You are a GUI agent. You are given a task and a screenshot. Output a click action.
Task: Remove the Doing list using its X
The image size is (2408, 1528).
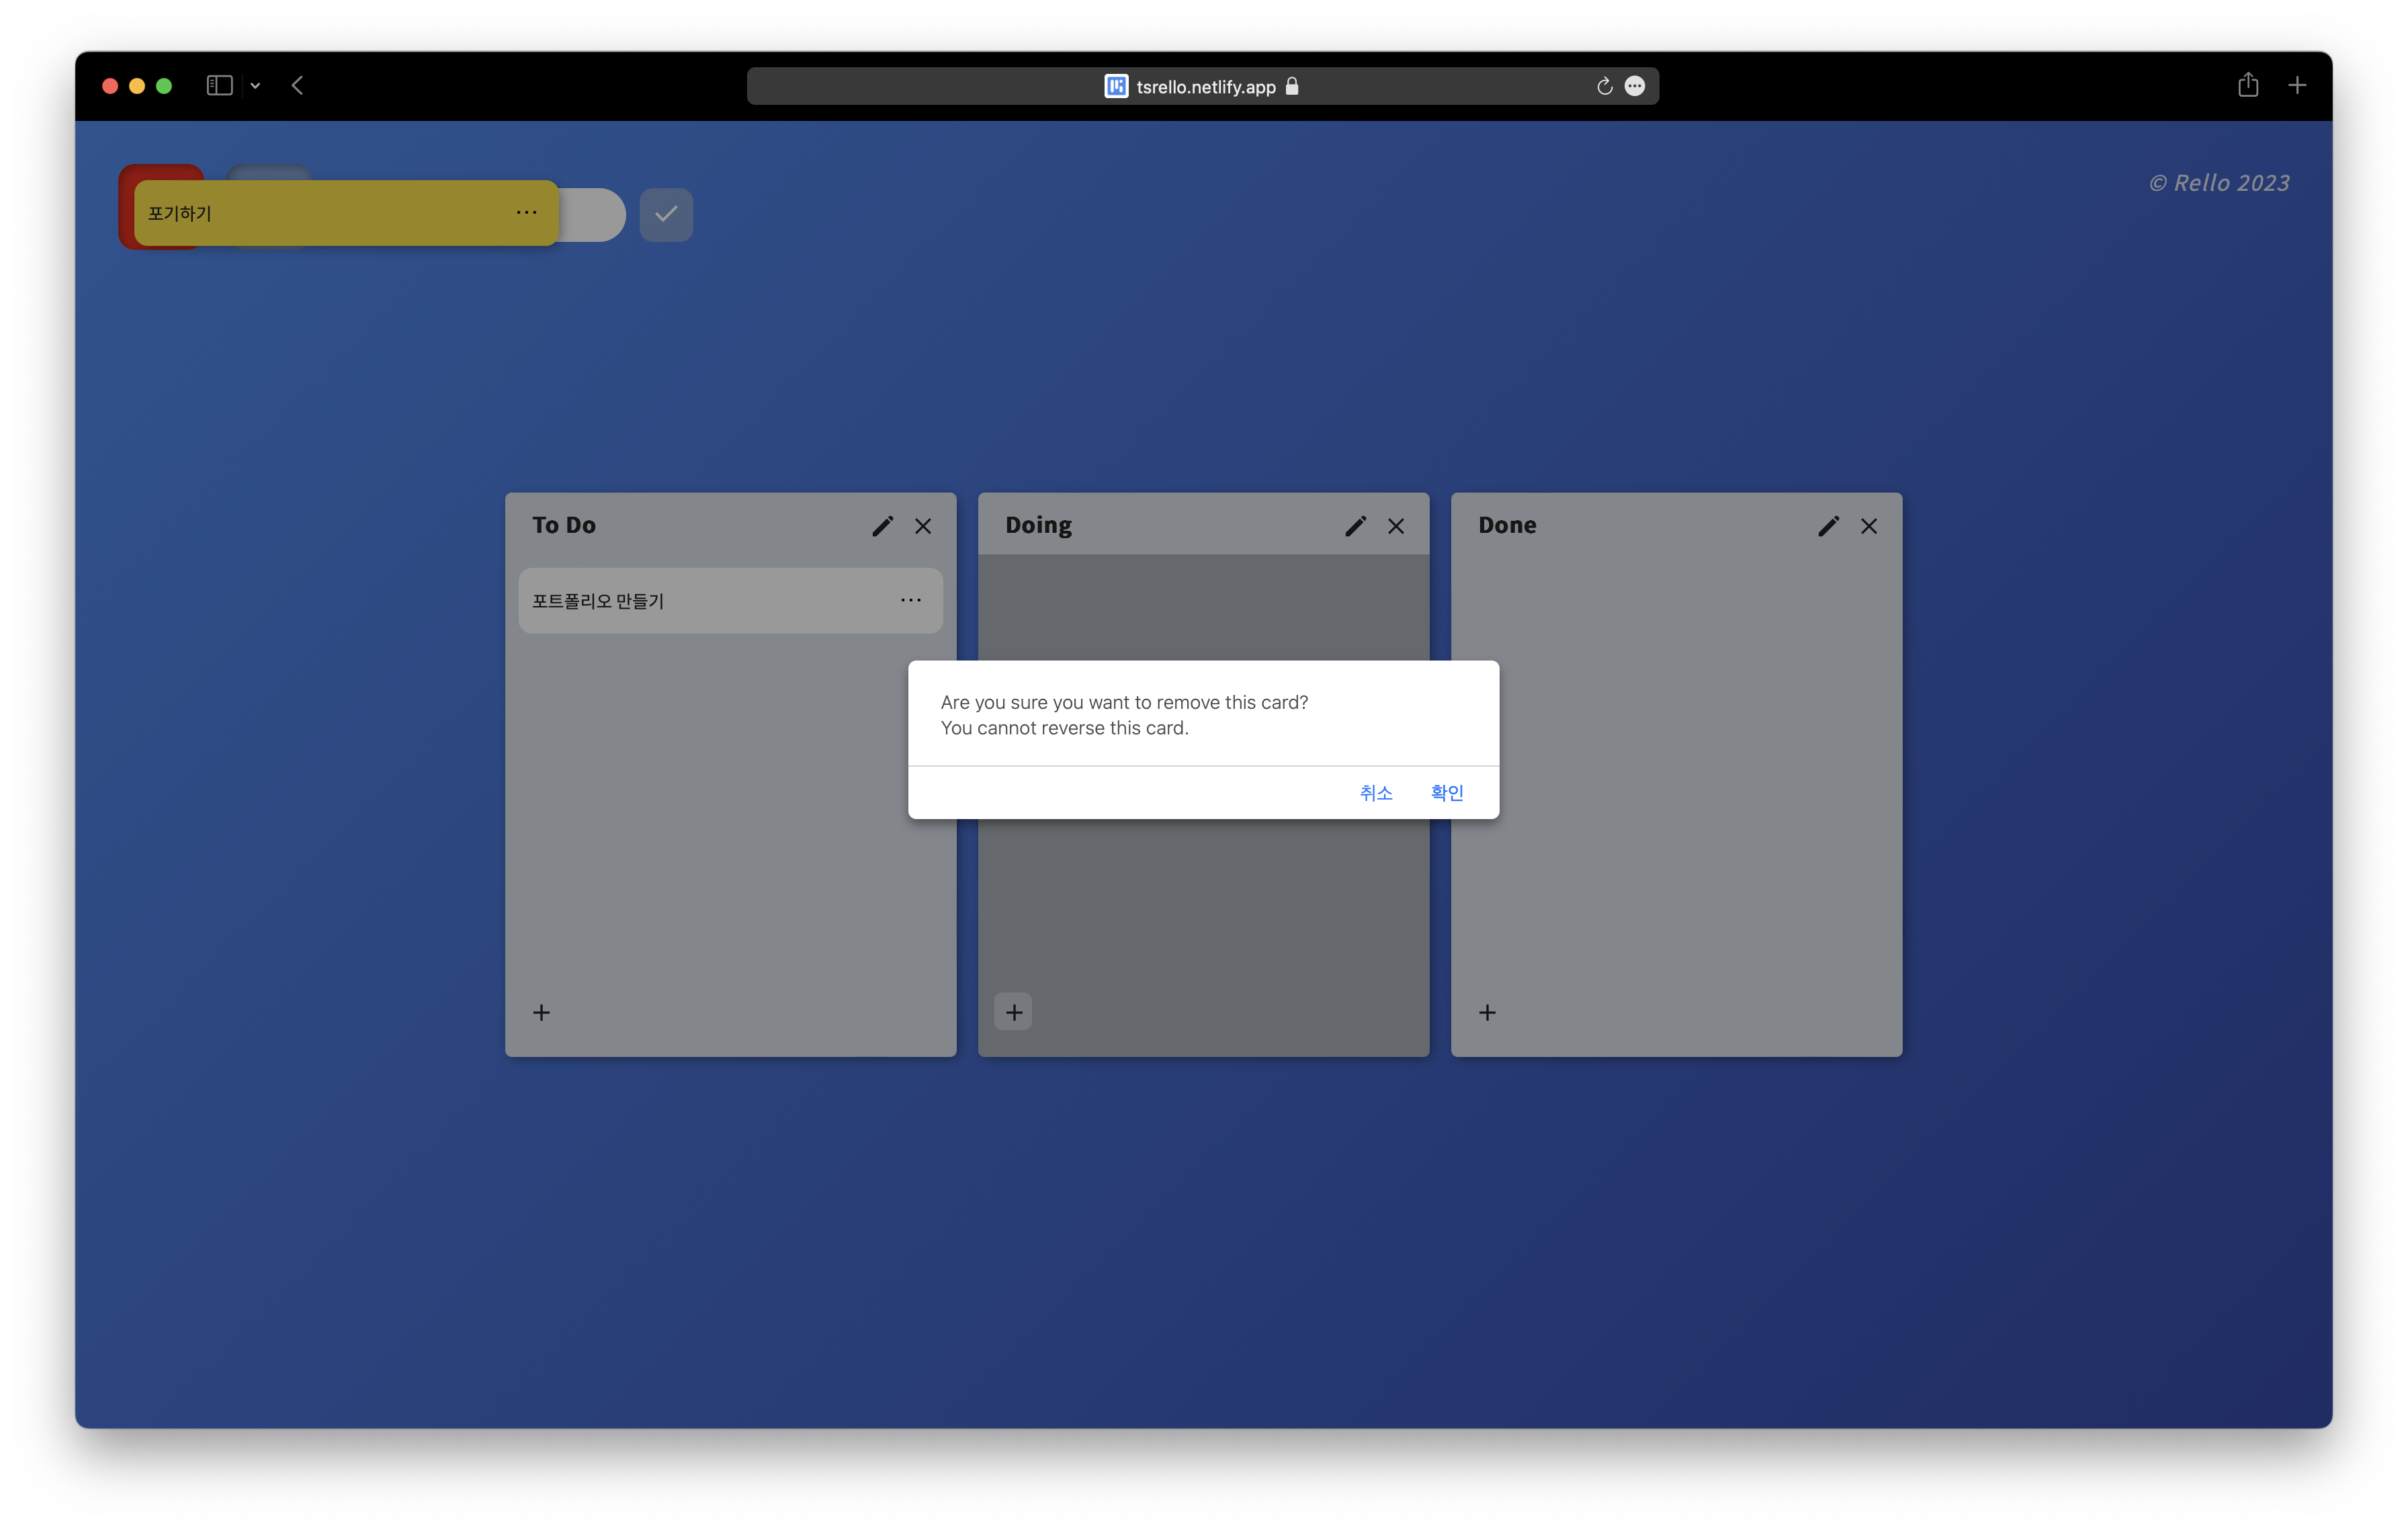[1396, 526]
